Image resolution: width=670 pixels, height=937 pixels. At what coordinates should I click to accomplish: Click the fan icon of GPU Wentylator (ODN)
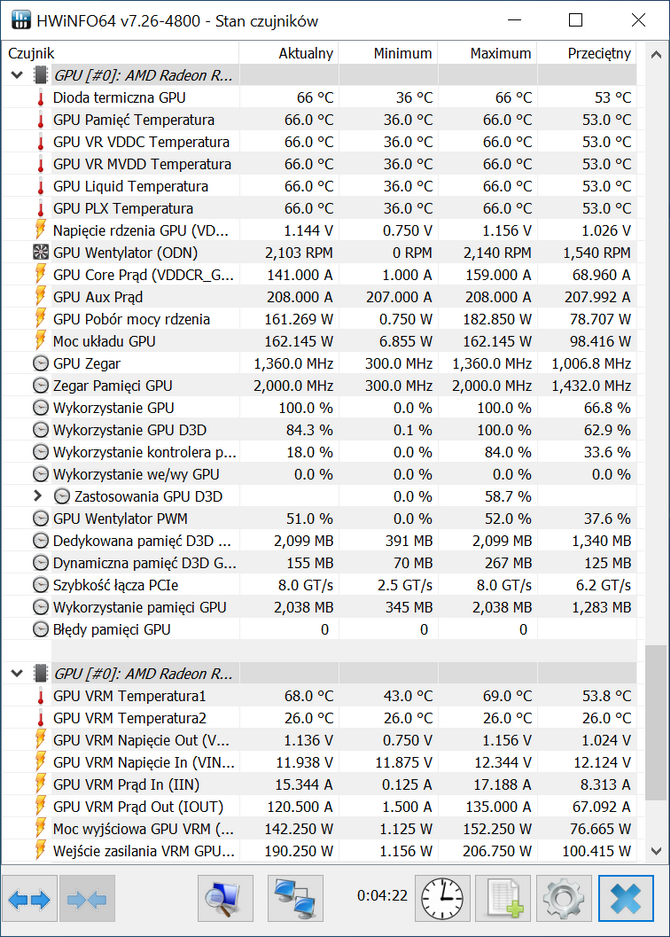[x=41, y=252]
